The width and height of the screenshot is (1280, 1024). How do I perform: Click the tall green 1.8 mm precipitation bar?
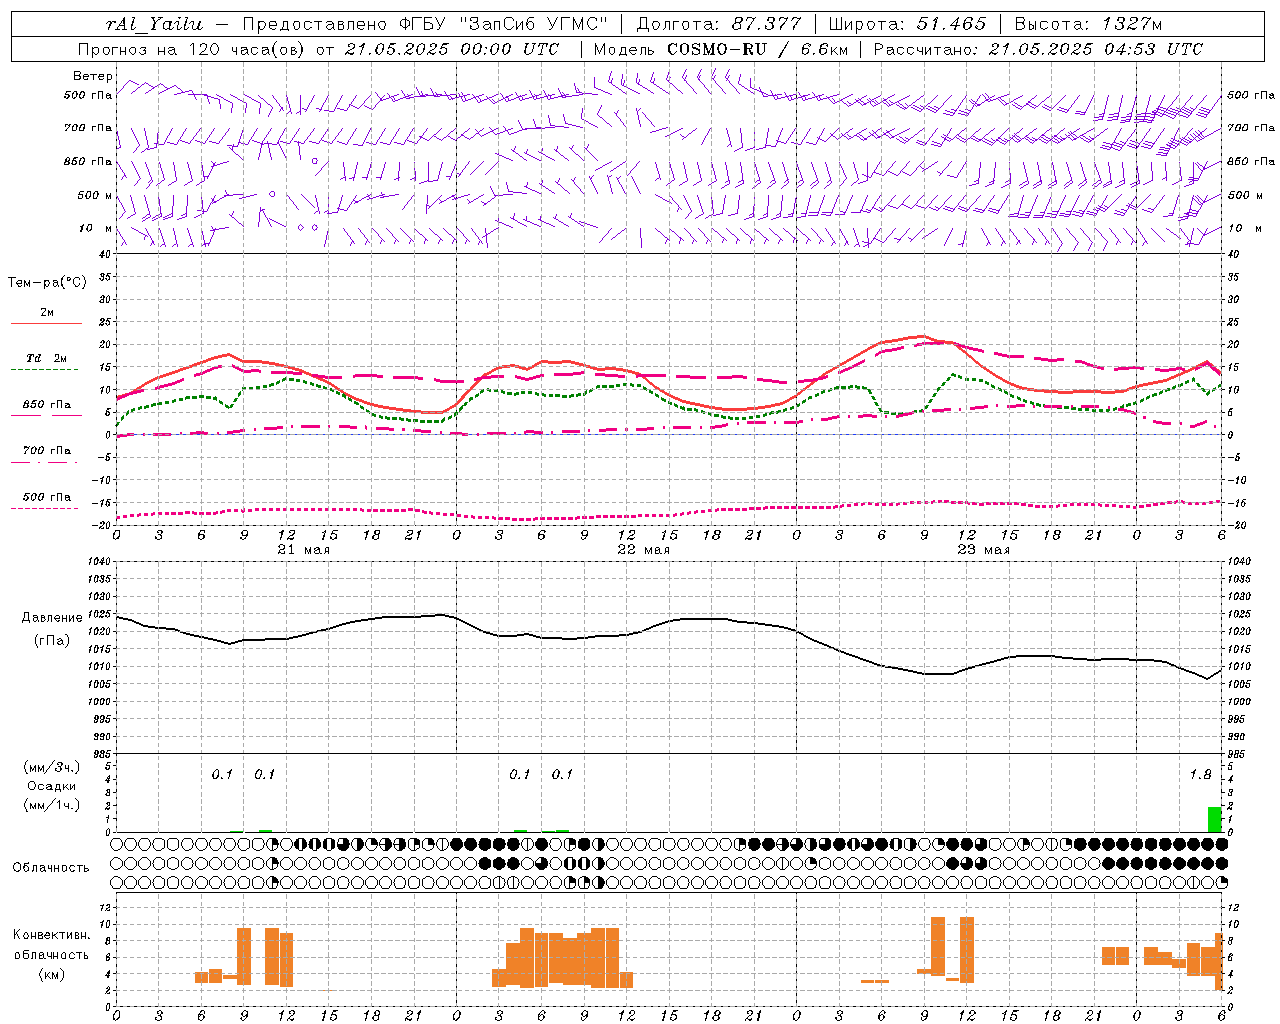1215,819
